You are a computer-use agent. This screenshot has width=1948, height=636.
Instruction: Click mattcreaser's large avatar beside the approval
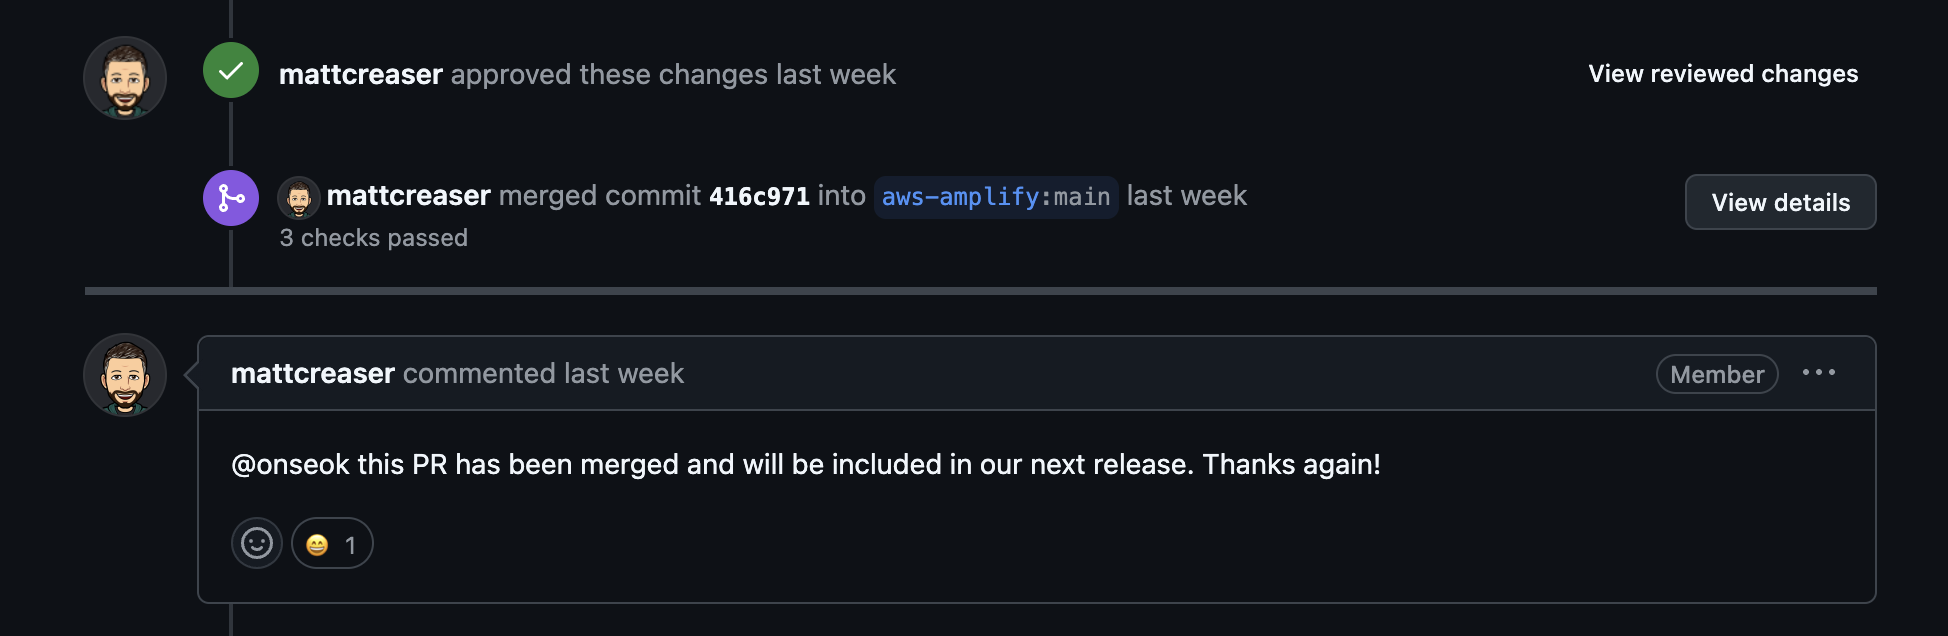[x=125, y=78]
